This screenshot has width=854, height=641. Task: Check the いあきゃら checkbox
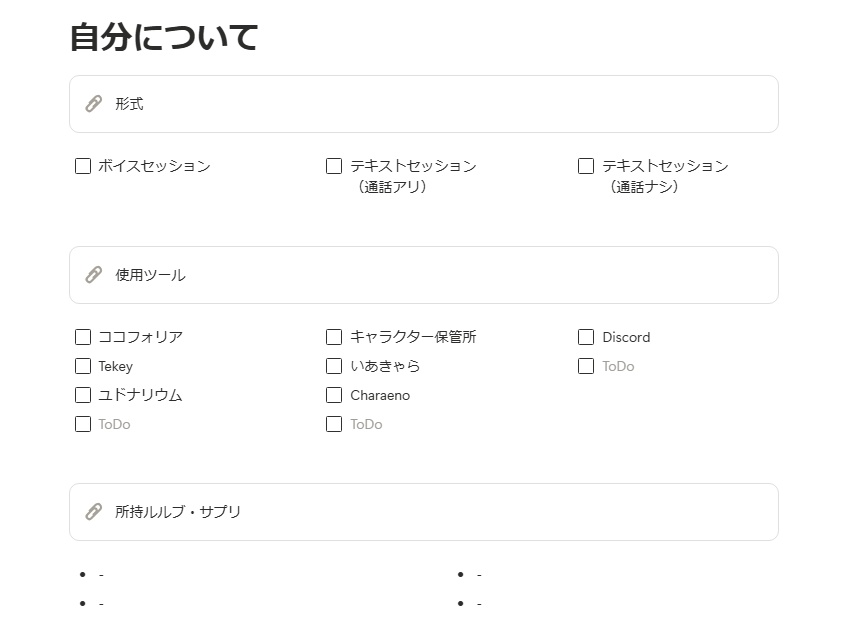(x=334, y=366)
